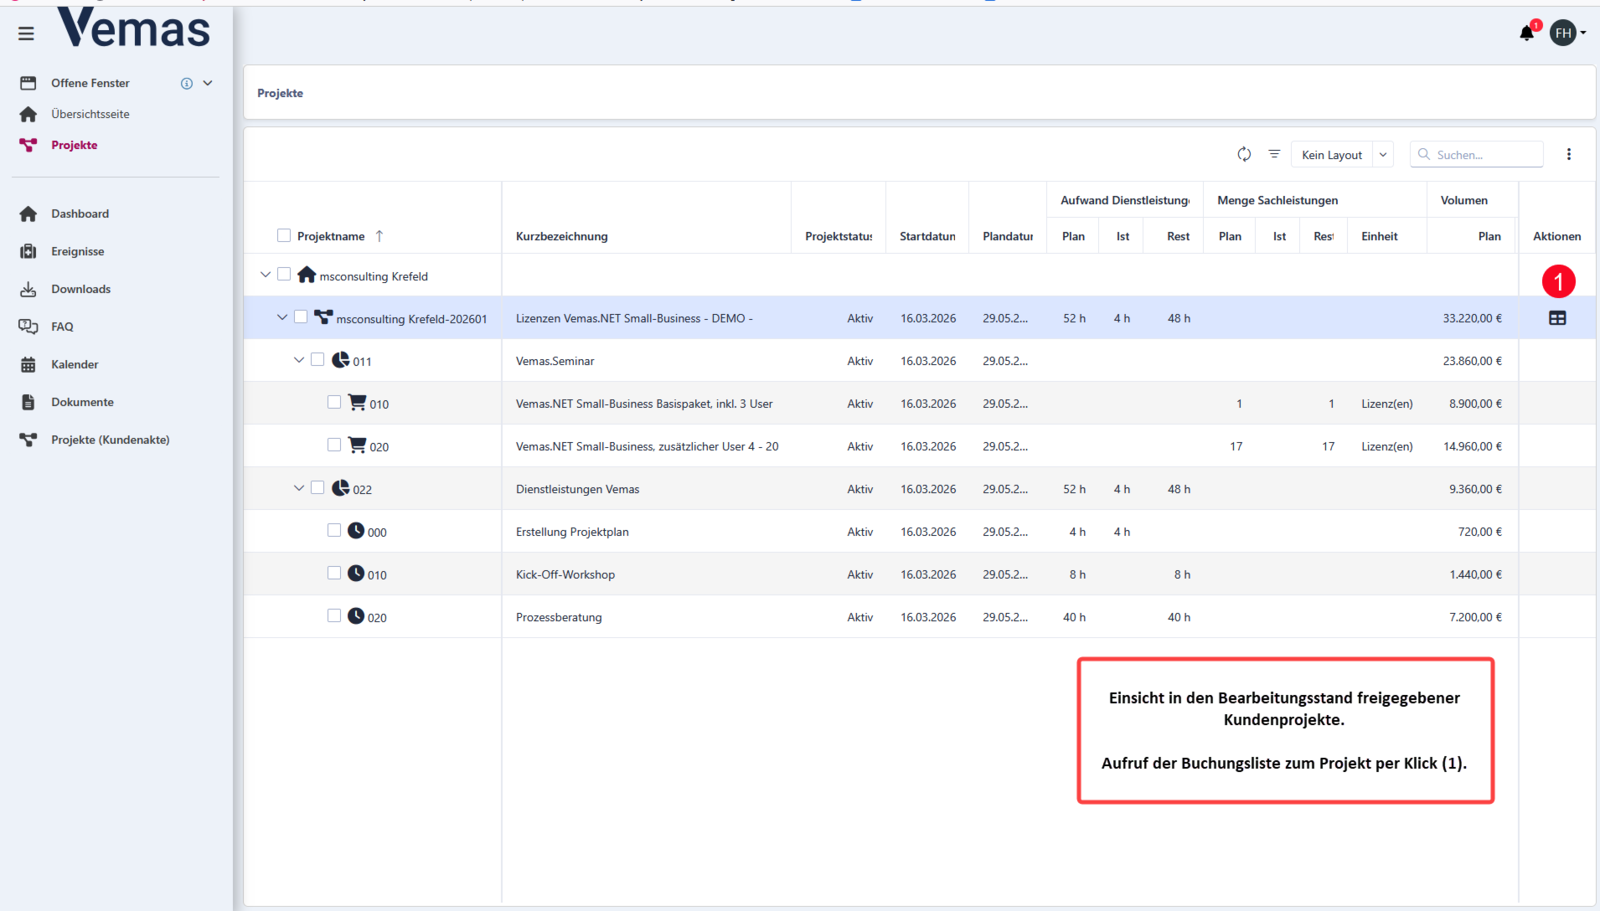Click the pie chart icon for 022
1600x911 pixels.
tap(341, 488)
